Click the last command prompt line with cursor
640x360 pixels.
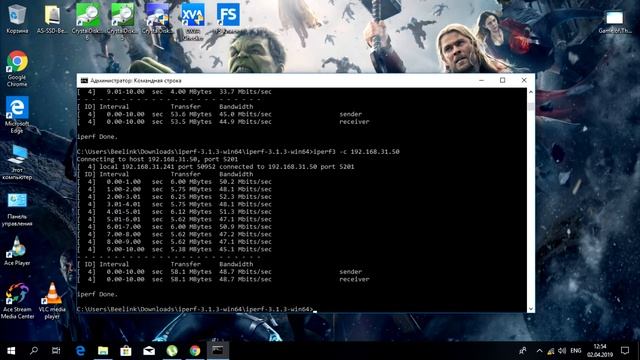pyautogui.click(x=197, y=309)
